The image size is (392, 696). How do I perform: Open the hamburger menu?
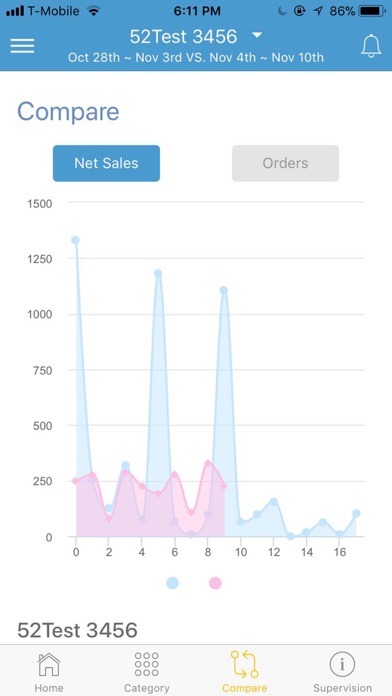click(22, 46)
